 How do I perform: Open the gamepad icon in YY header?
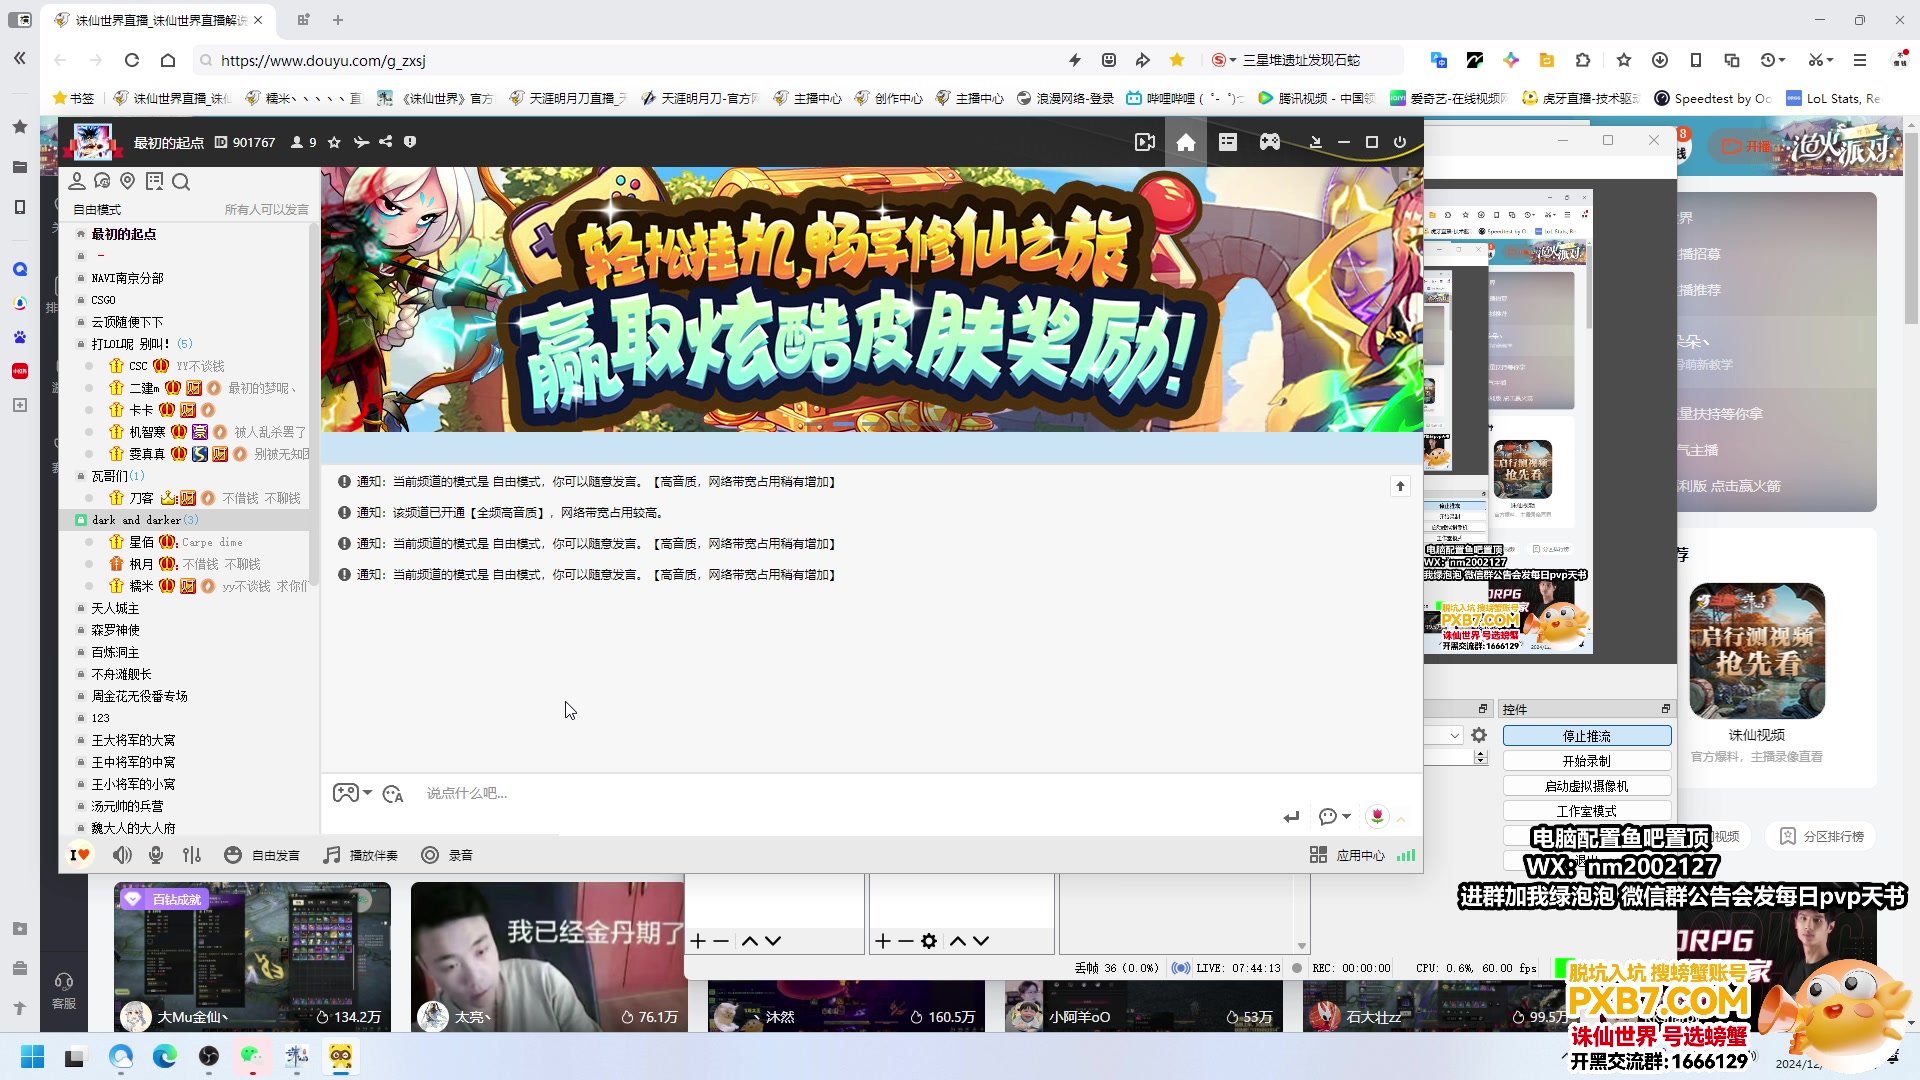1269,142
